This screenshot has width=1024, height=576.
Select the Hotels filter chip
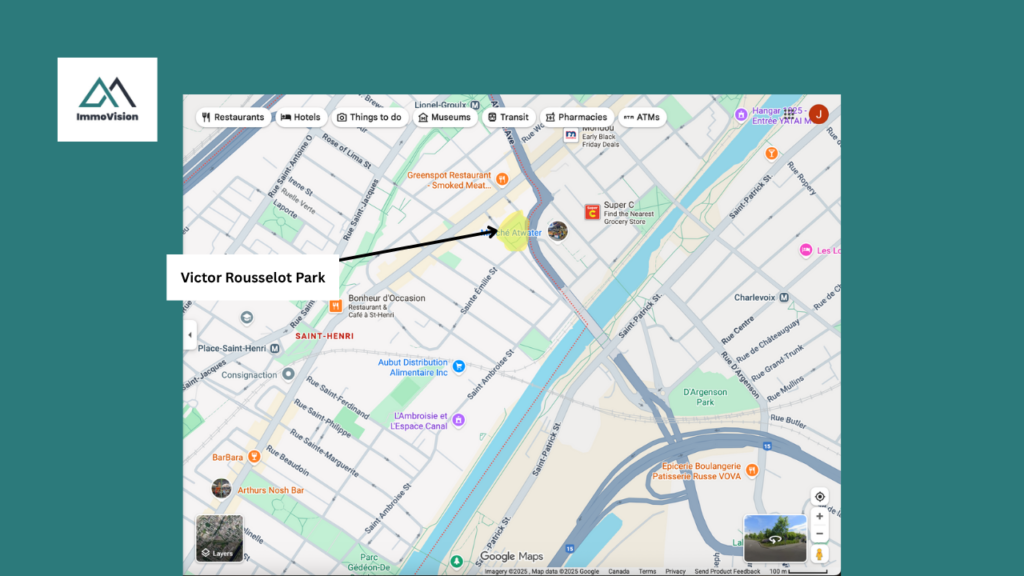[x=300, y=117]
